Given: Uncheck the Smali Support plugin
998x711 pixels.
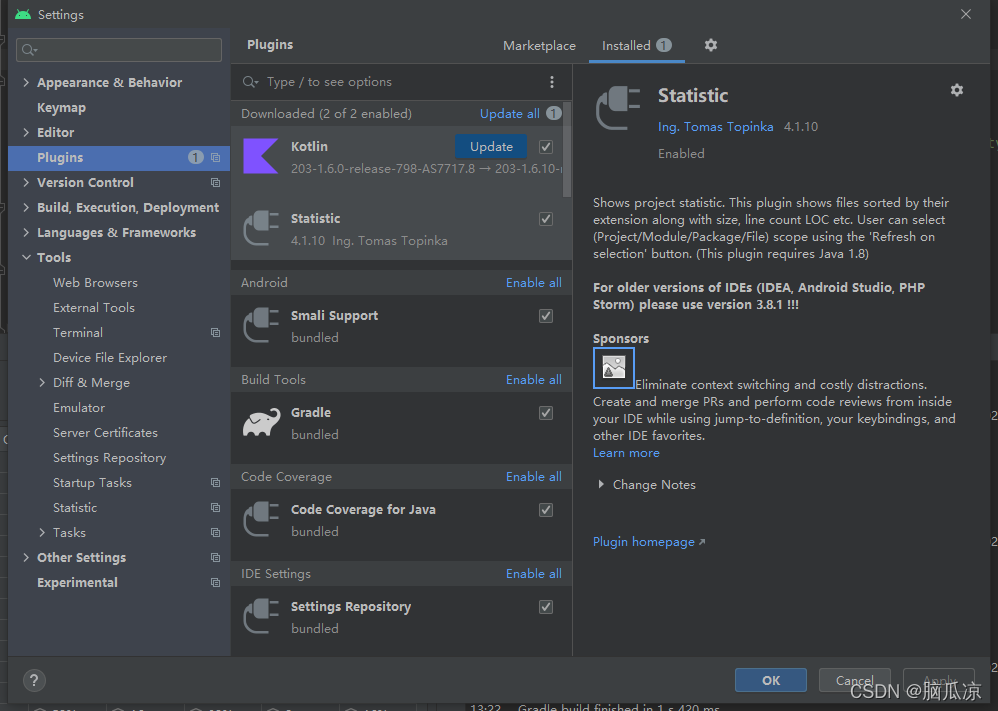Looking at the screenshot, I should (546, 316).
